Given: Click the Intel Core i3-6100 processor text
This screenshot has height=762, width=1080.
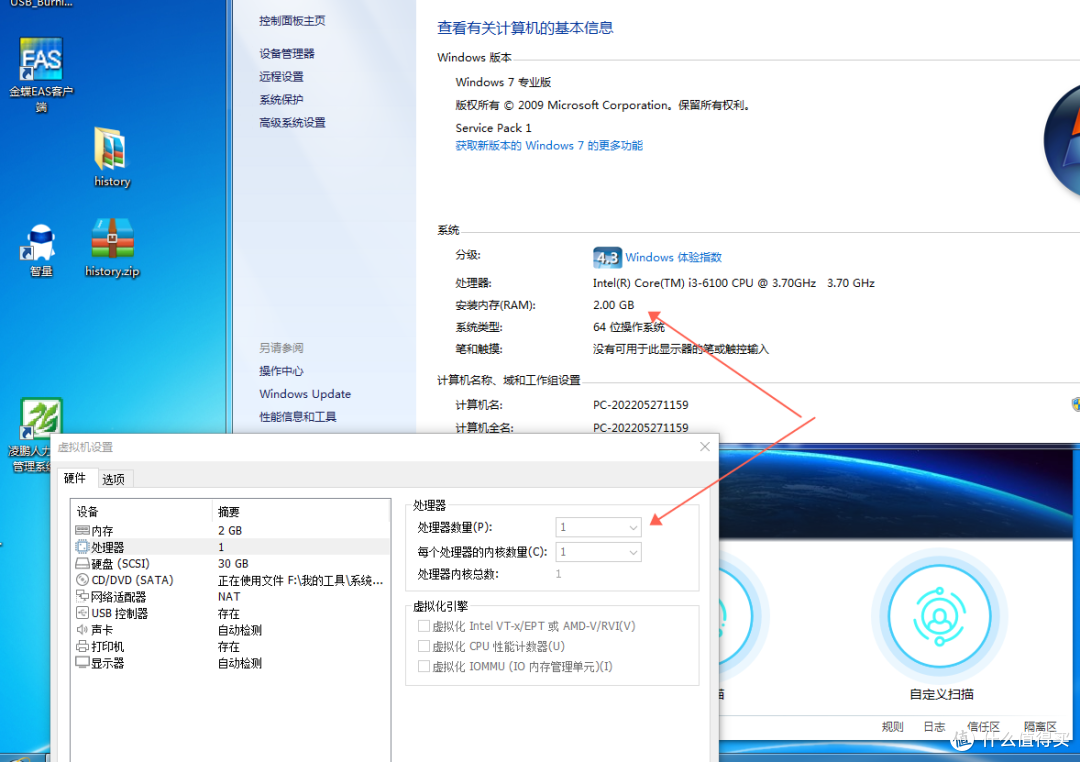Looking at the screenshot, I should pyautogui.click(x=734, y=282).
